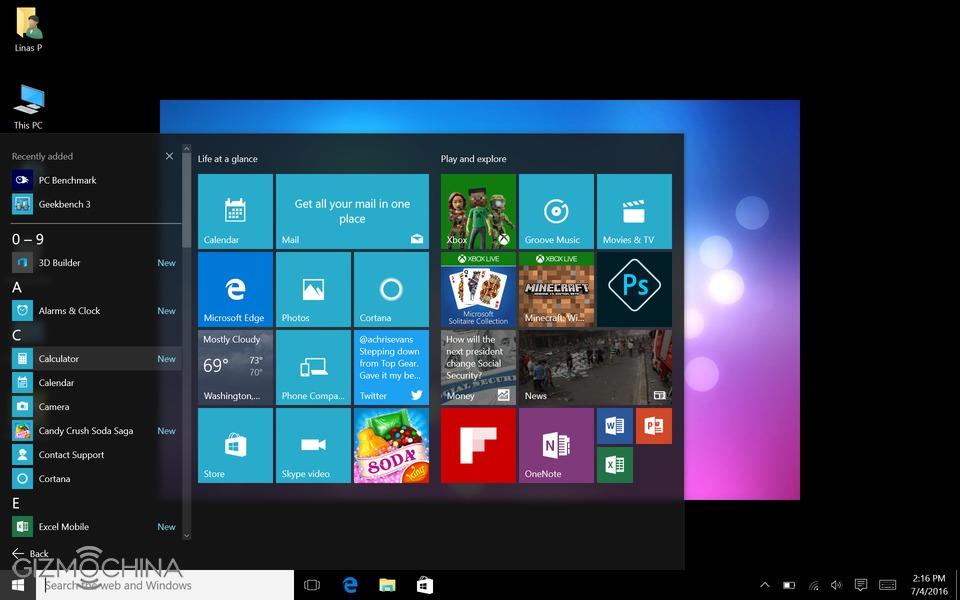The image size is (960, 600).
Task: Open the OneNote tile
Action: [556, 445]
